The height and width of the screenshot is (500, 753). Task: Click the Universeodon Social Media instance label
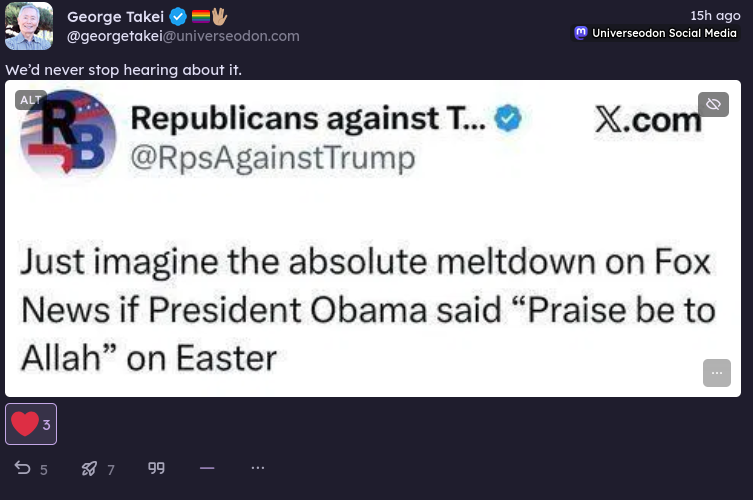pyautogui.click(x=664, y=33)
